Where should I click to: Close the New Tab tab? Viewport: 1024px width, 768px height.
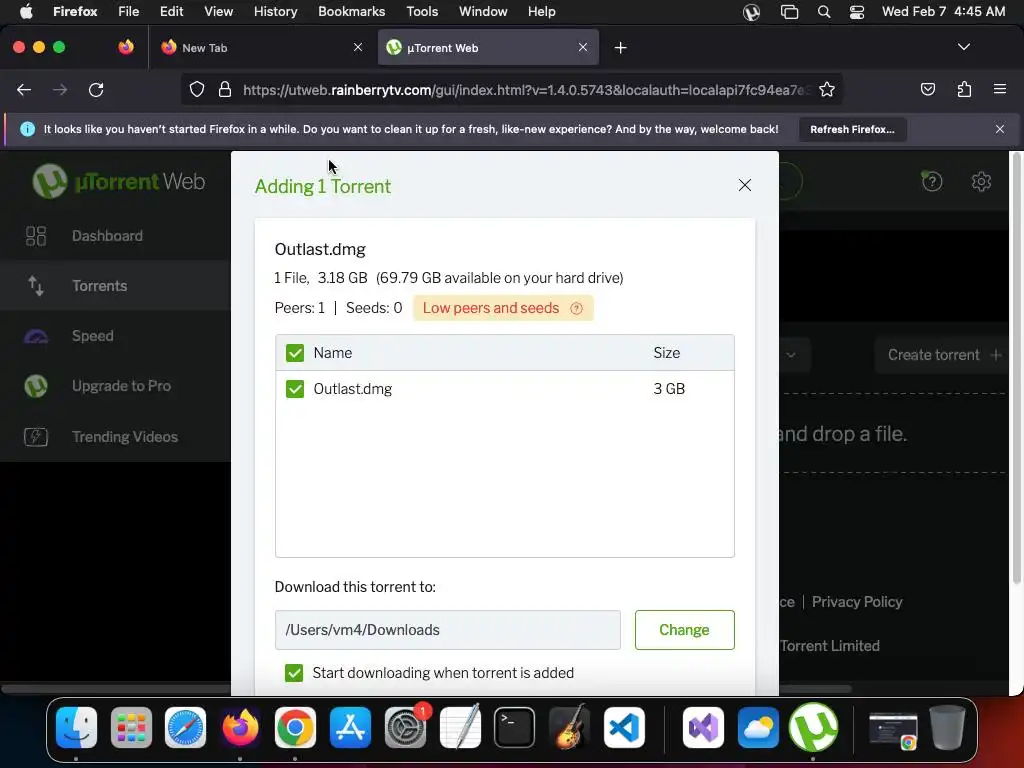358,47
